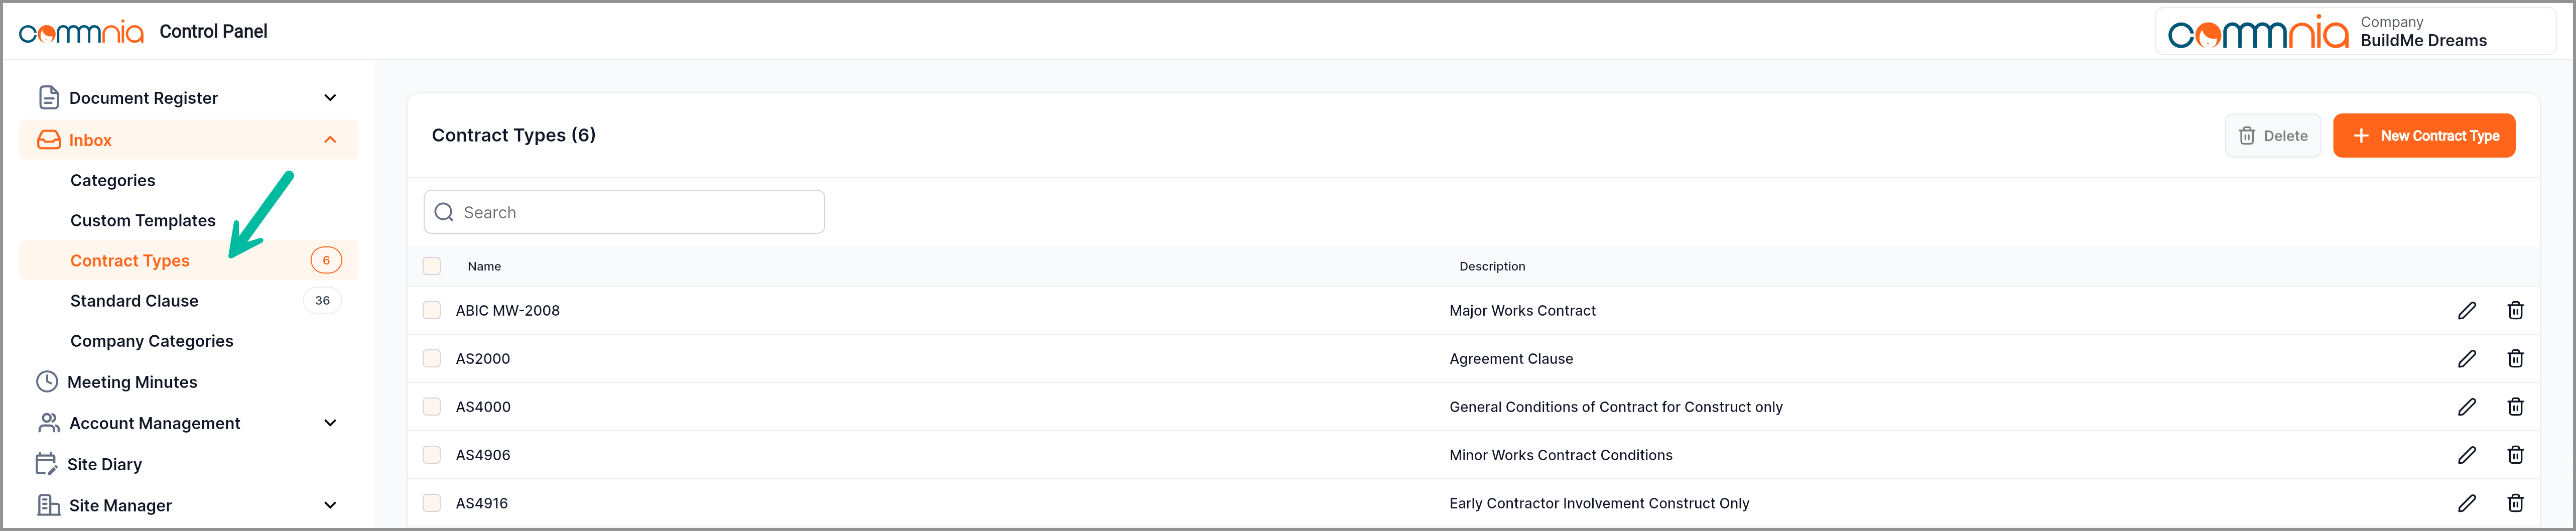Expand the Document Register section
Screen dimensions: 2576x531
(x=330, y=98)
